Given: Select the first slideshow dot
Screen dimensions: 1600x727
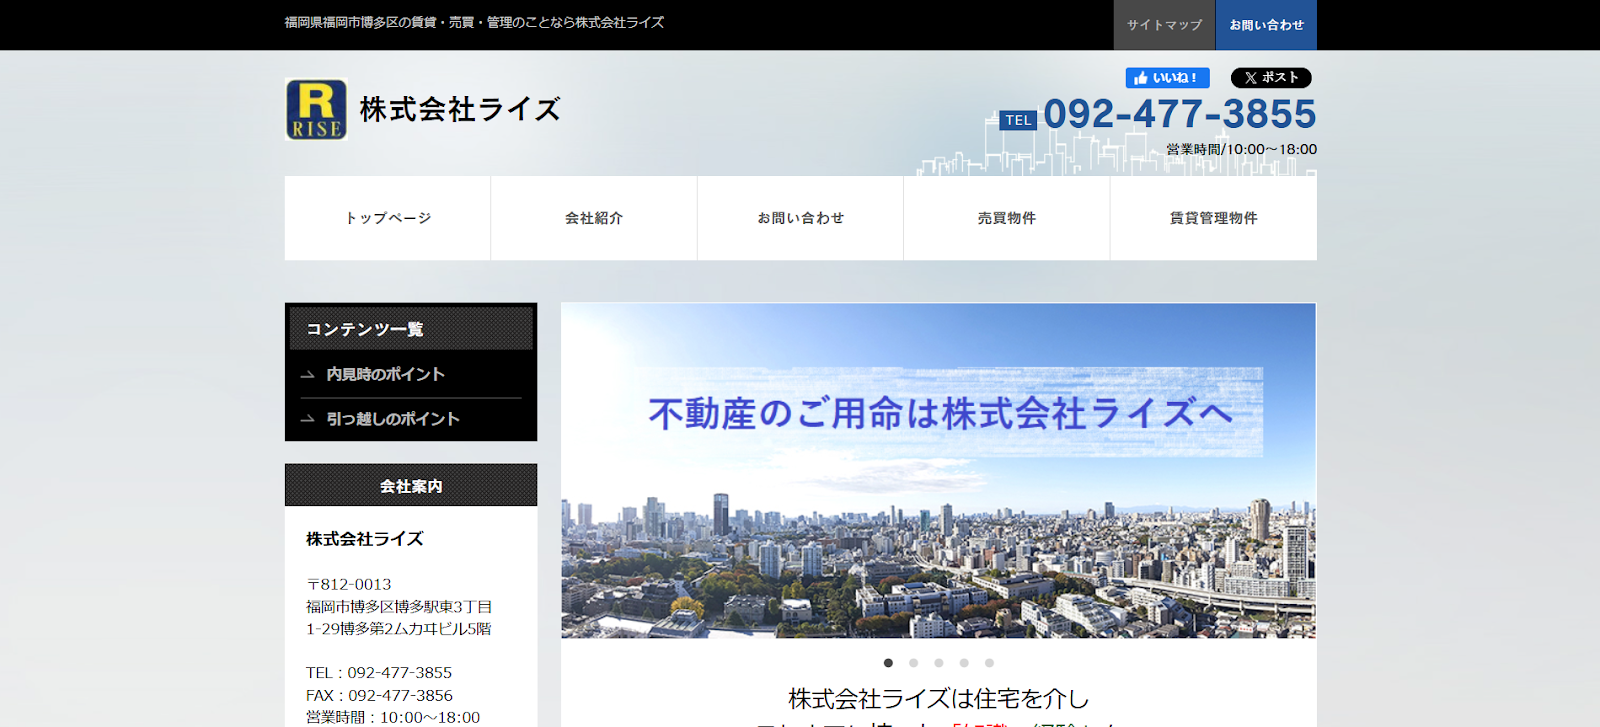Looking at the screenshot, I should tap(888, 663).
